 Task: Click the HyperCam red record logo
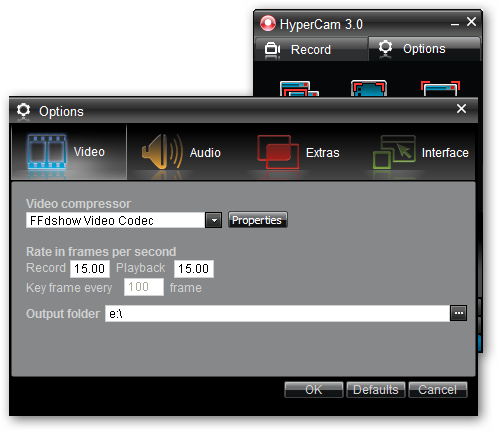(x=268, y=24)
